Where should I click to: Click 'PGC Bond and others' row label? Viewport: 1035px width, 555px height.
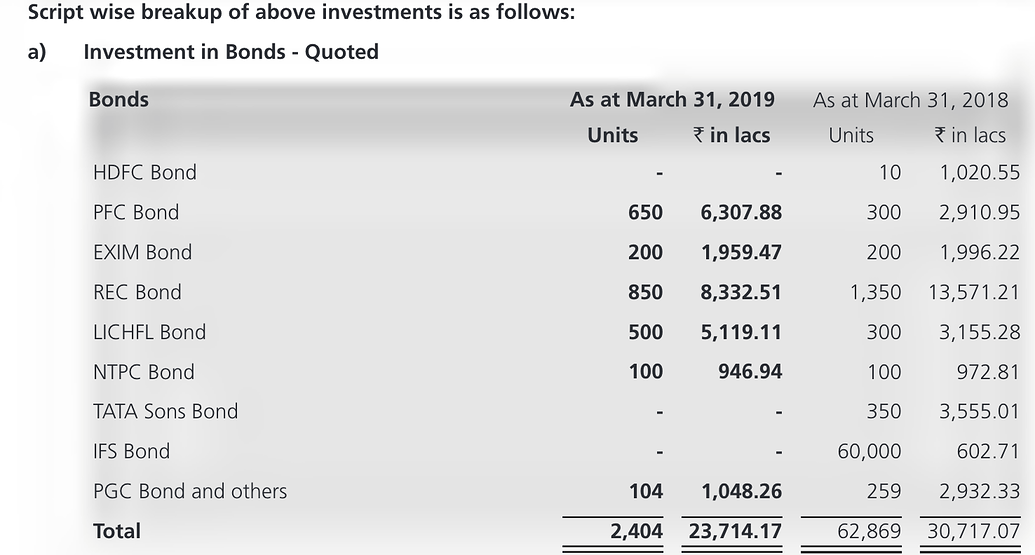click(x=189, y=491)
